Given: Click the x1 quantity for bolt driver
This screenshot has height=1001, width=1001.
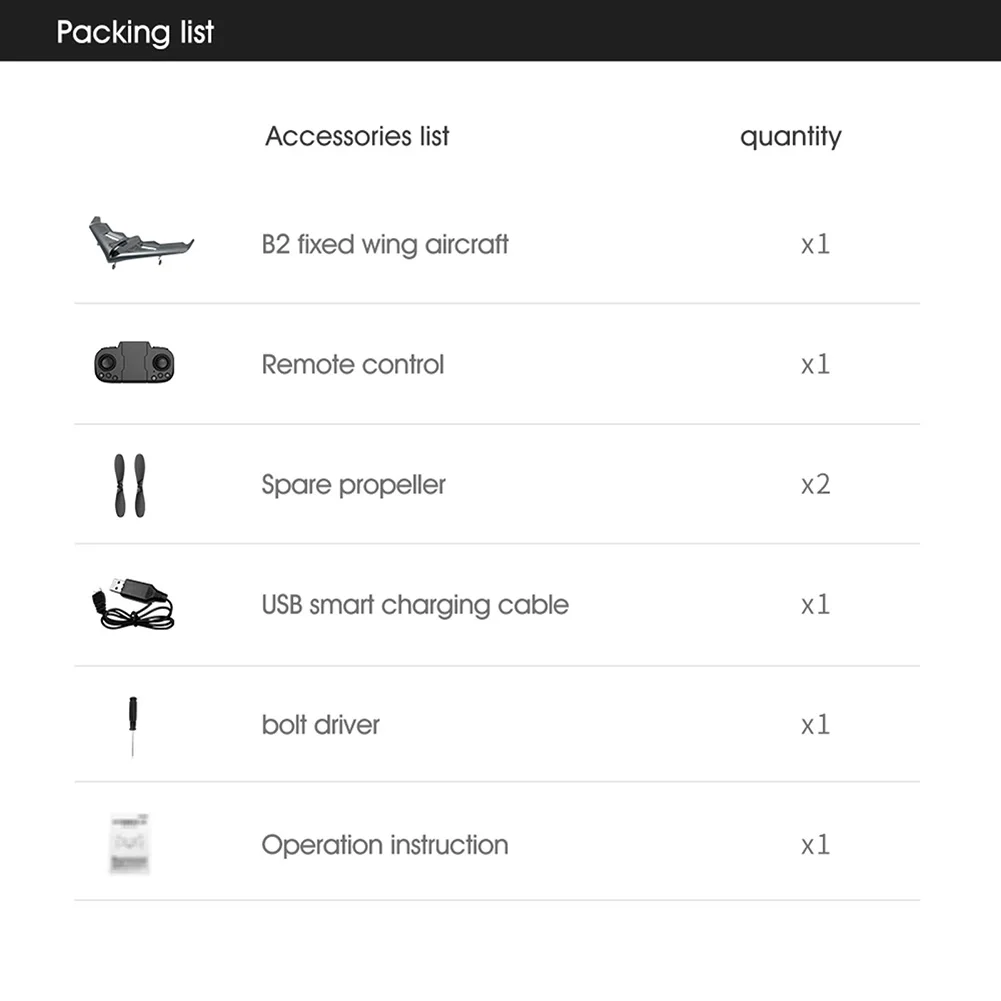Looking at the screenshot, I should click(815, 725).
